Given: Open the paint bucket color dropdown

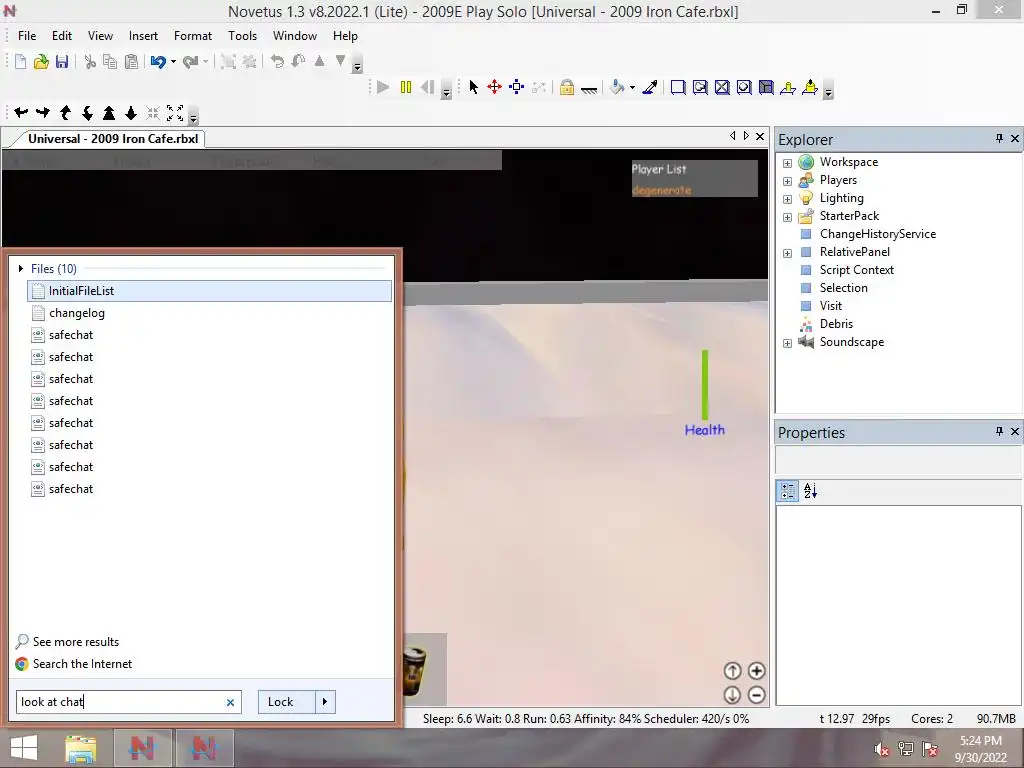Looking at the screenshot, I should pos(632,88).
